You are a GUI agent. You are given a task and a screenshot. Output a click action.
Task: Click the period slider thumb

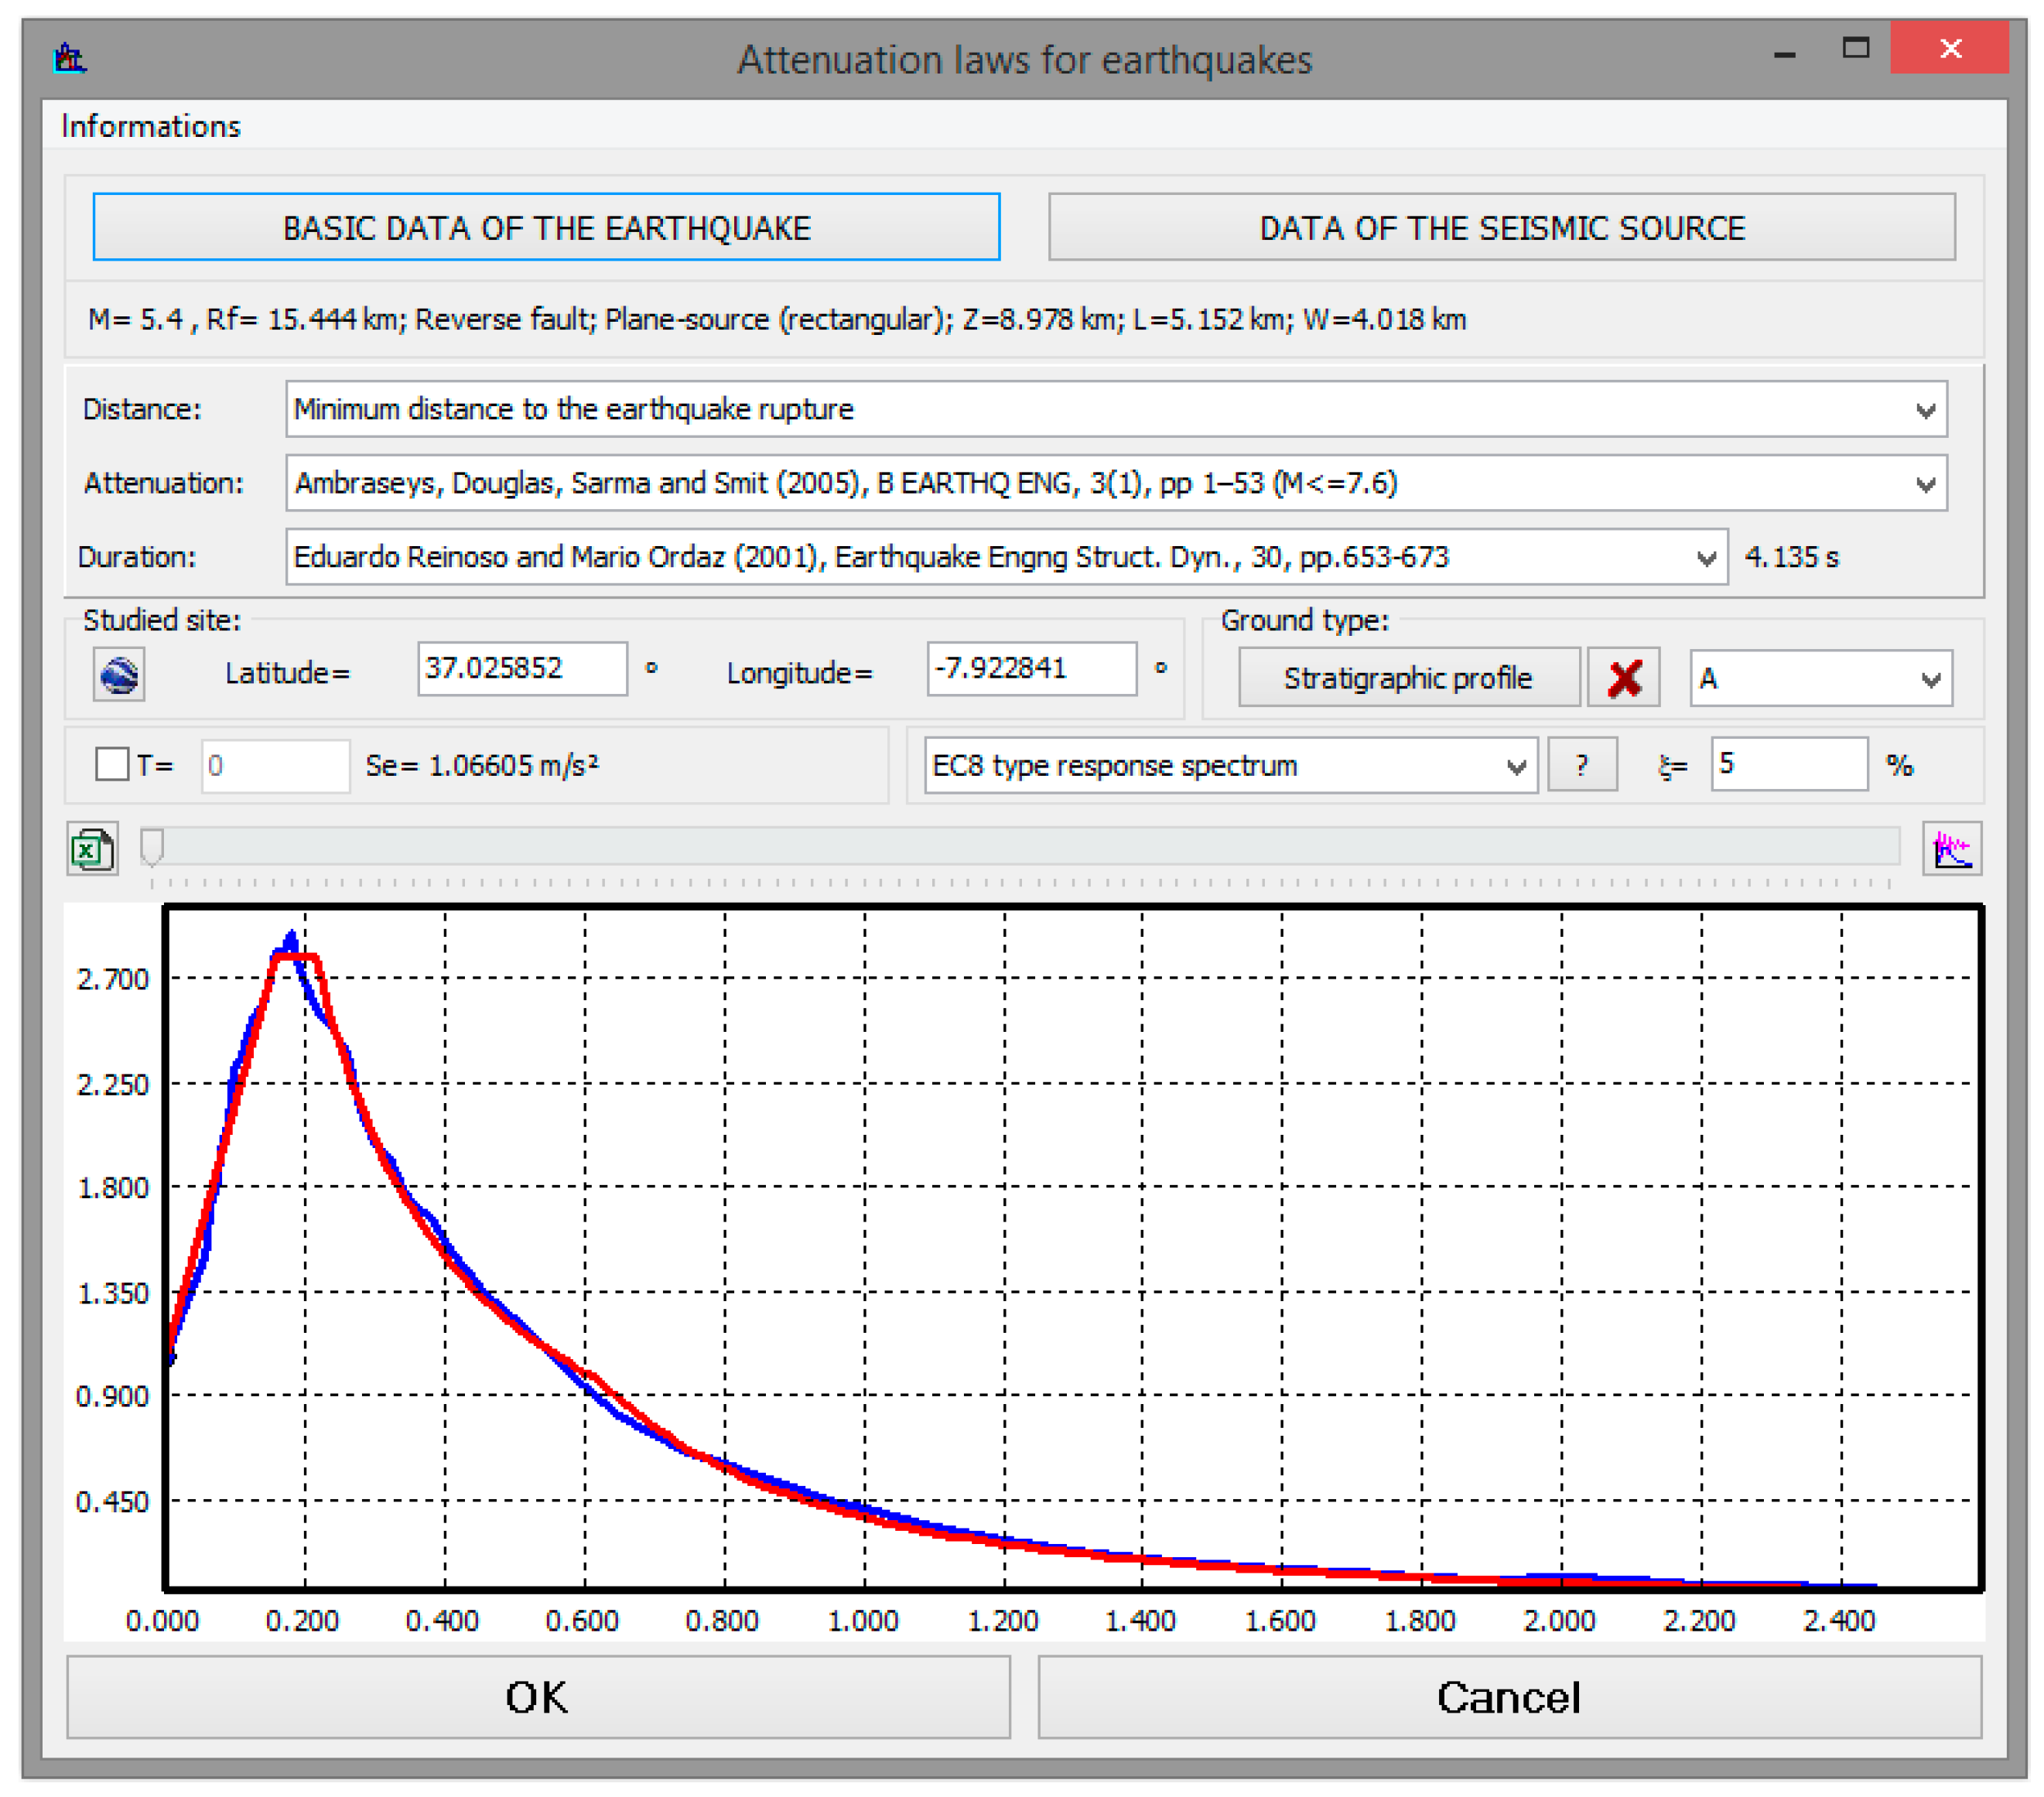pos(152,846)
